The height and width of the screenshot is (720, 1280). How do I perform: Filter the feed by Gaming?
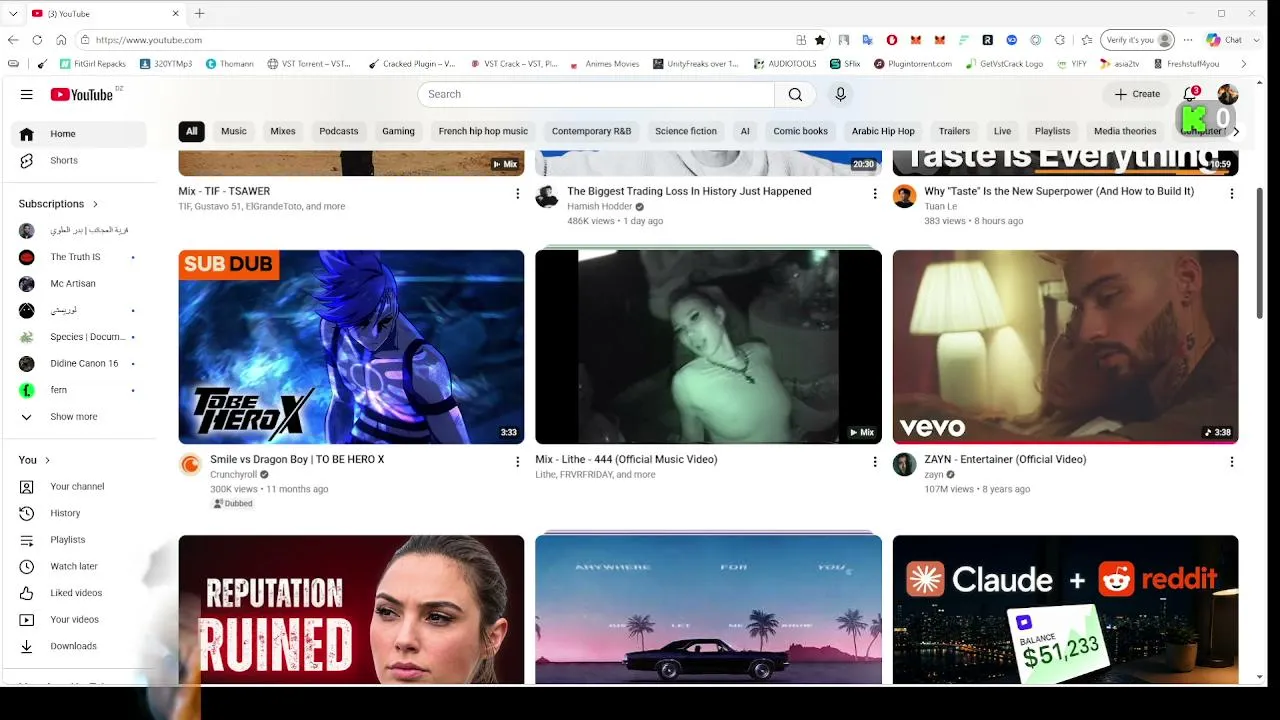coord(398,131)
